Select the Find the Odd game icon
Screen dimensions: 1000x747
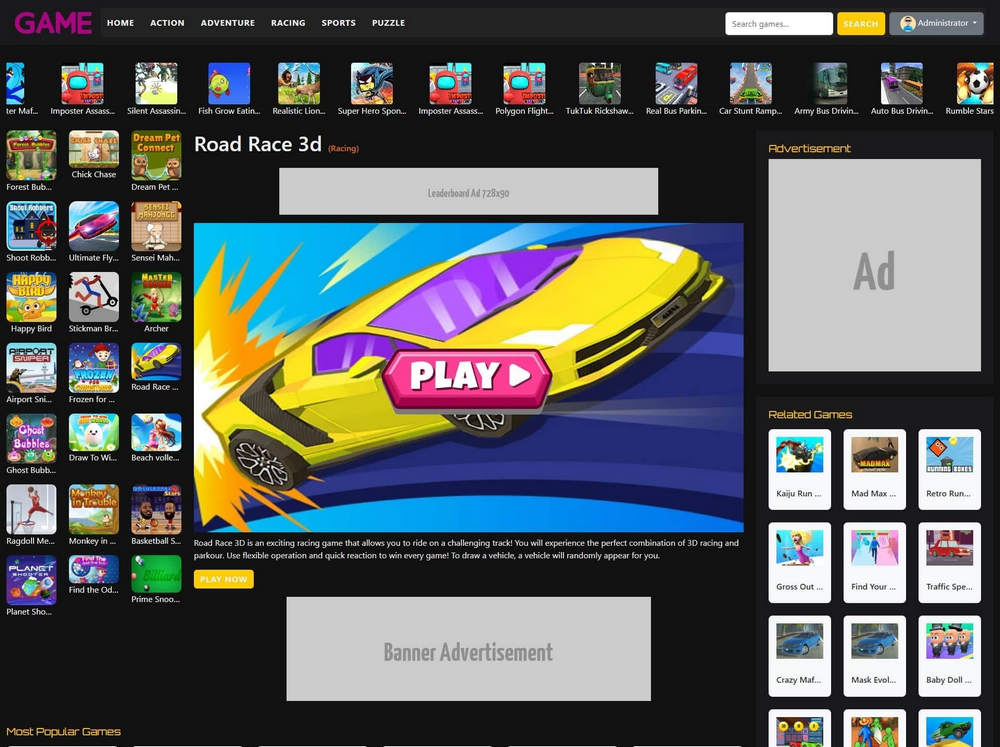94,570
